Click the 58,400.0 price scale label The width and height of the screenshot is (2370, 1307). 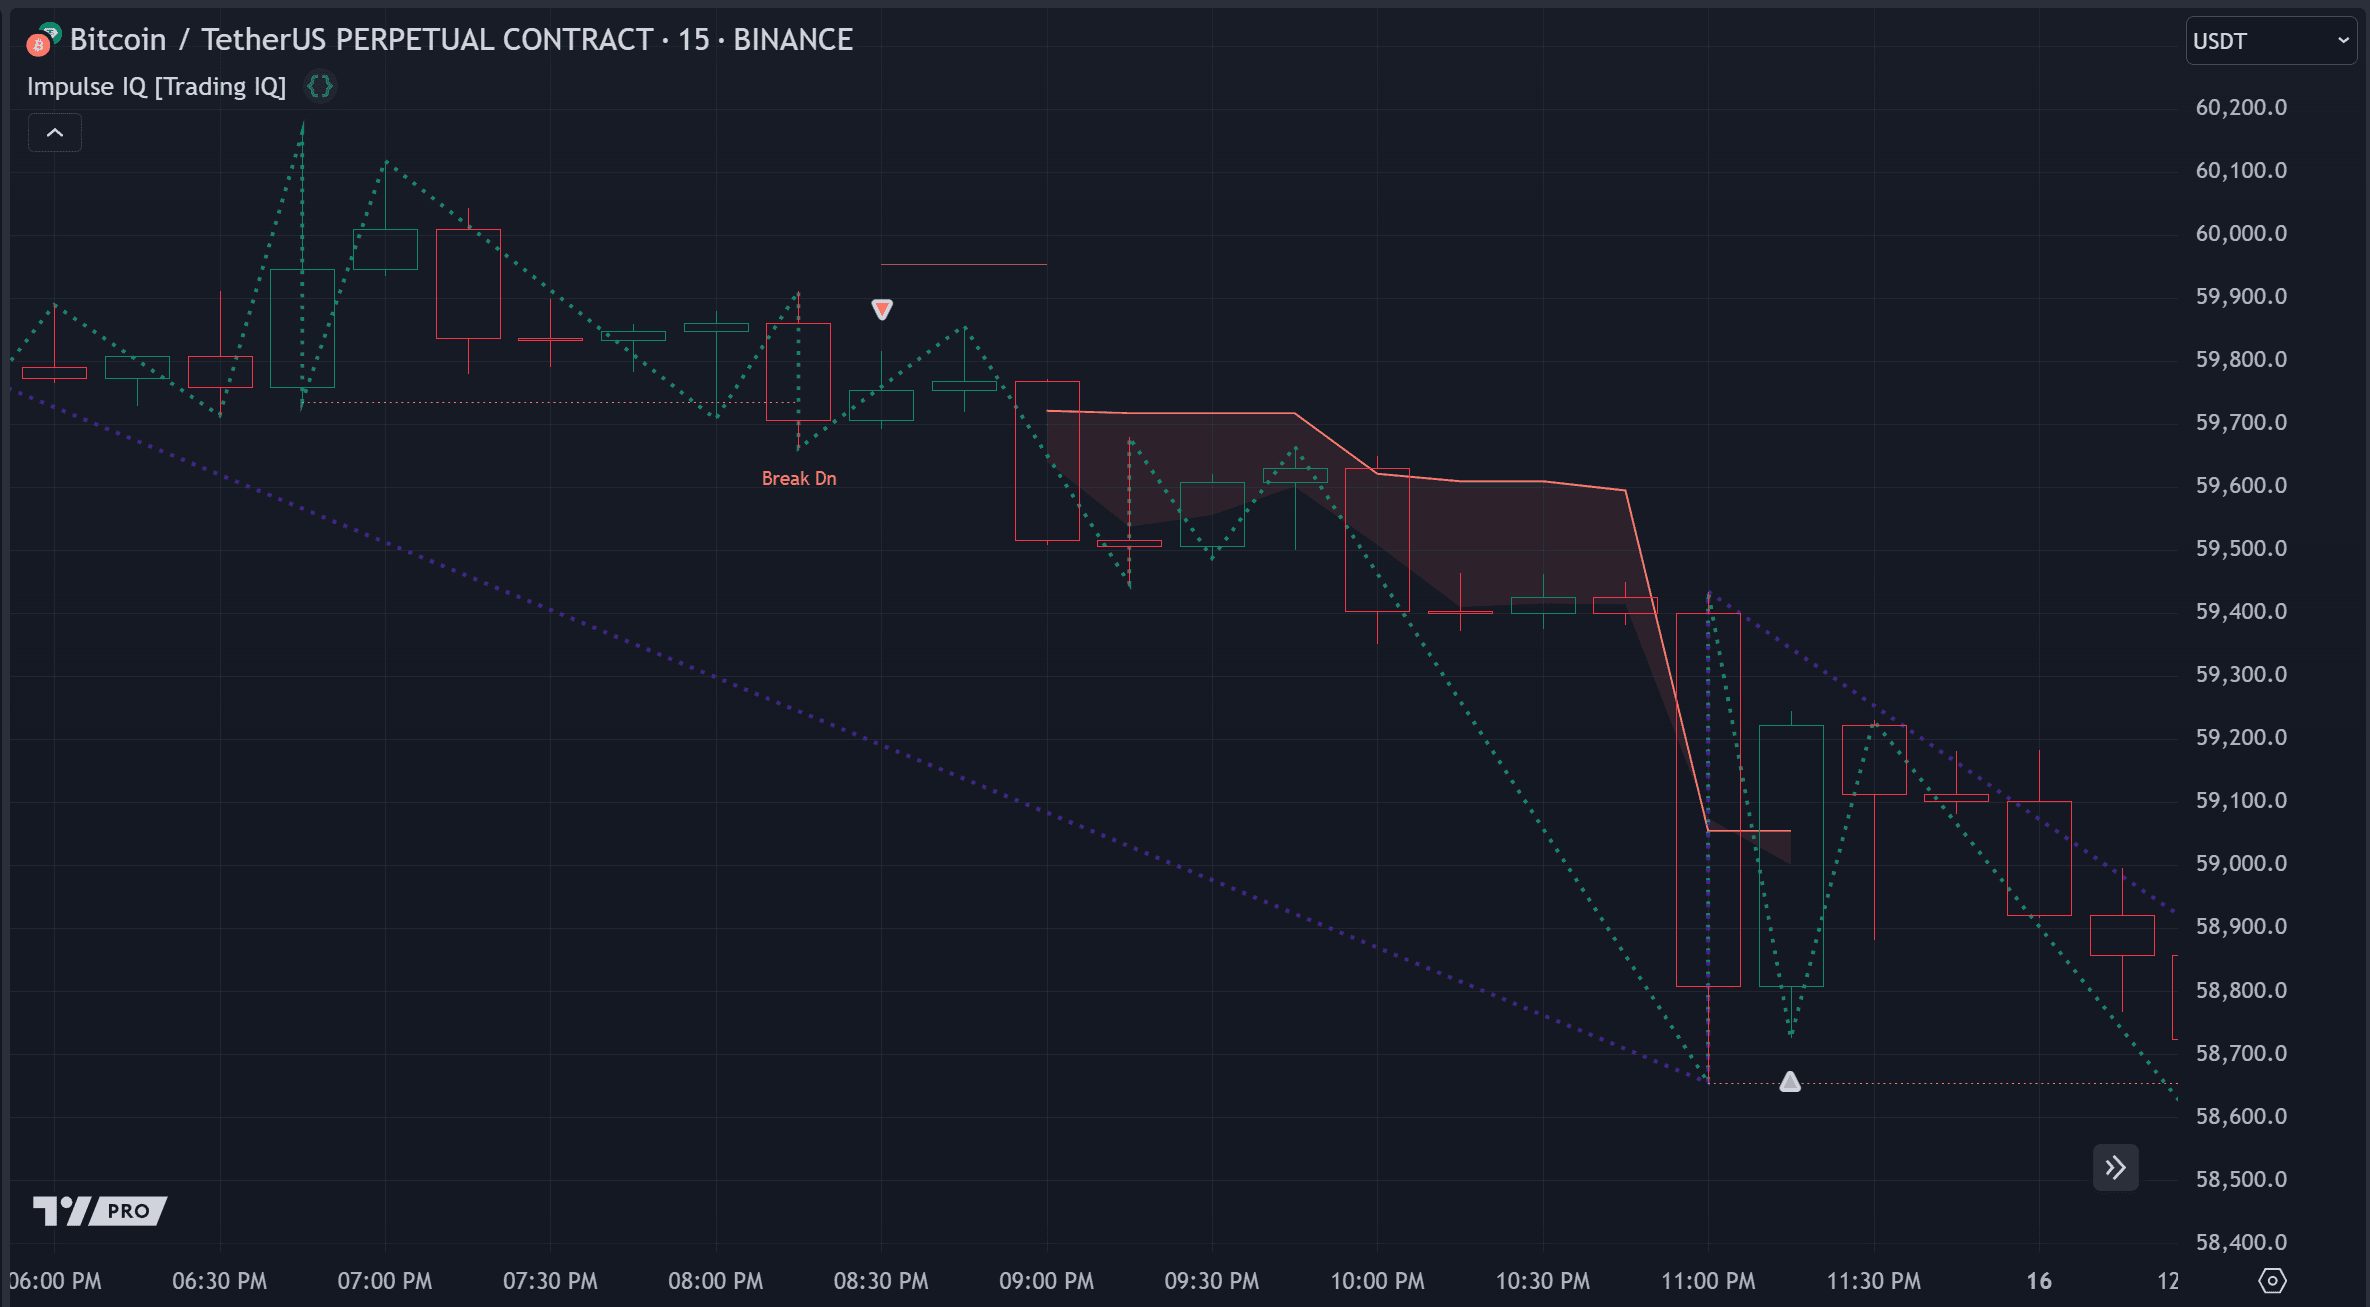pos(2241,1242)
